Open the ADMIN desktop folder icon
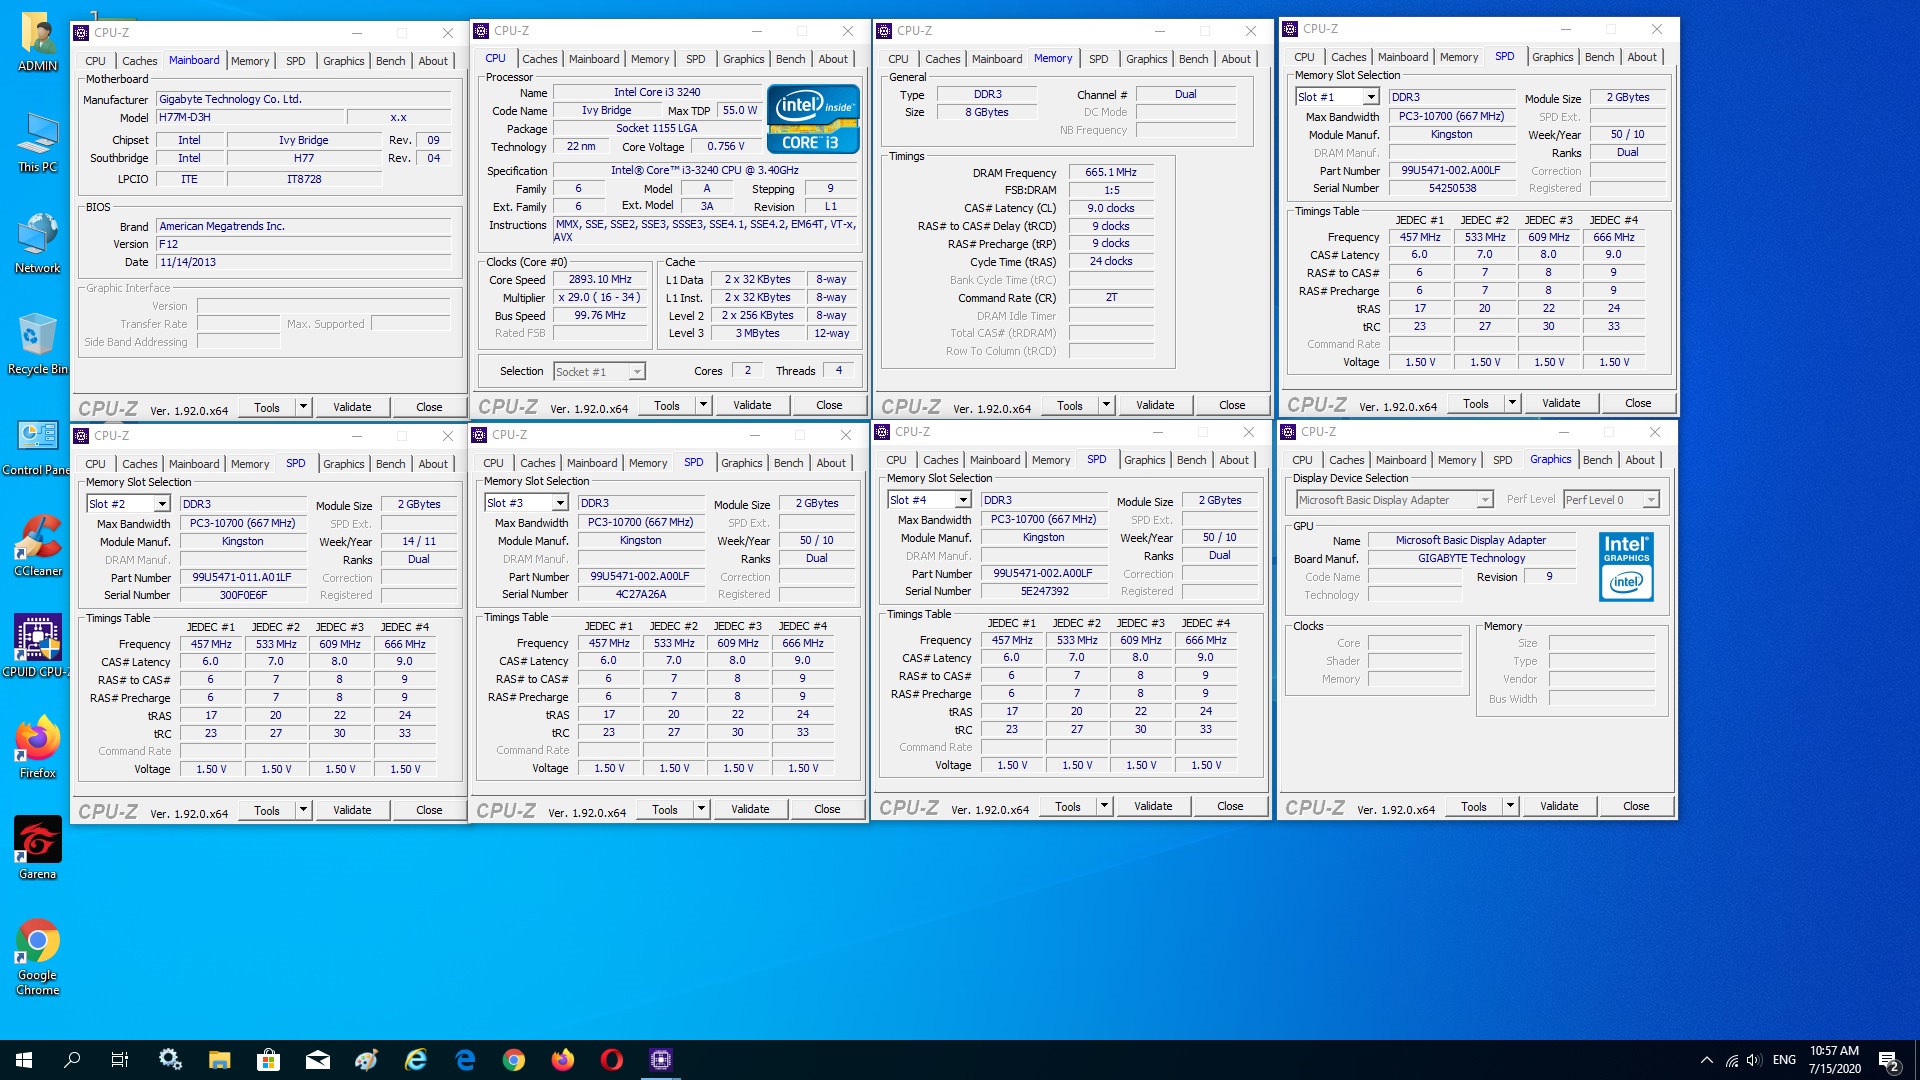This screenshot has height=1080, width=1920. coord(38,42)
